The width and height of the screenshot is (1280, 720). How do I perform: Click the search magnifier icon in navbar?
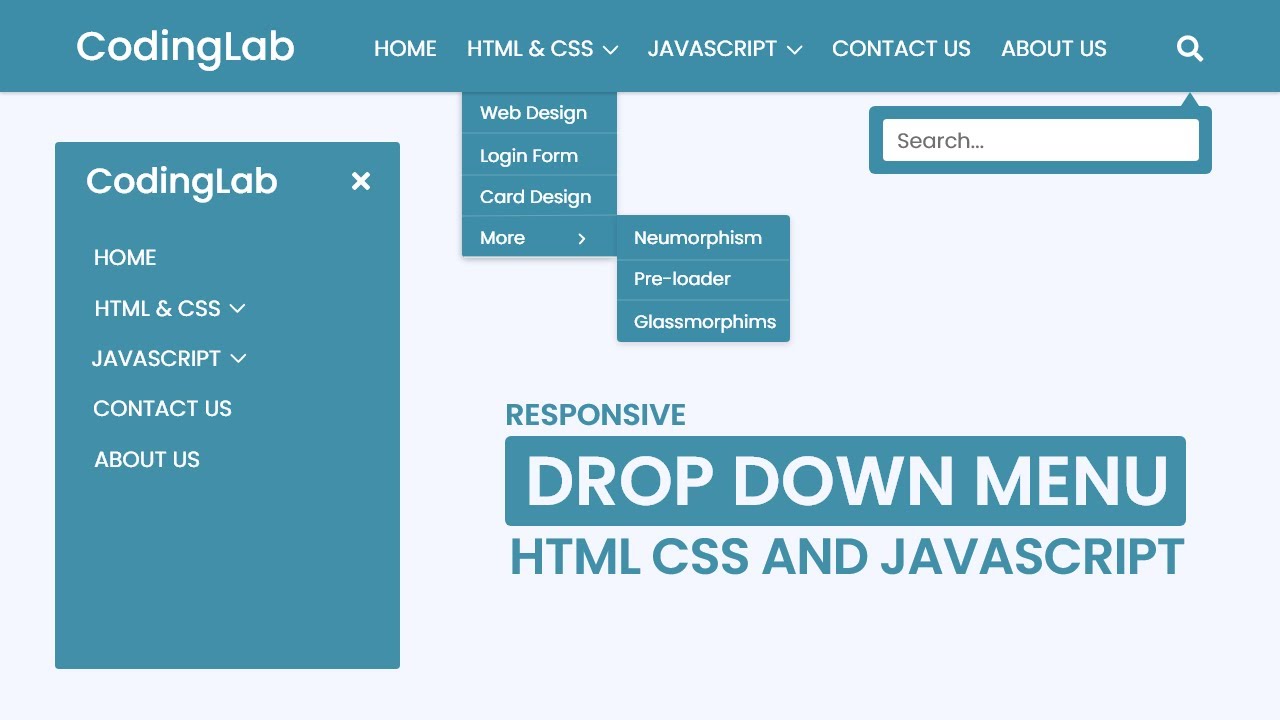(x=1190, y=48)
